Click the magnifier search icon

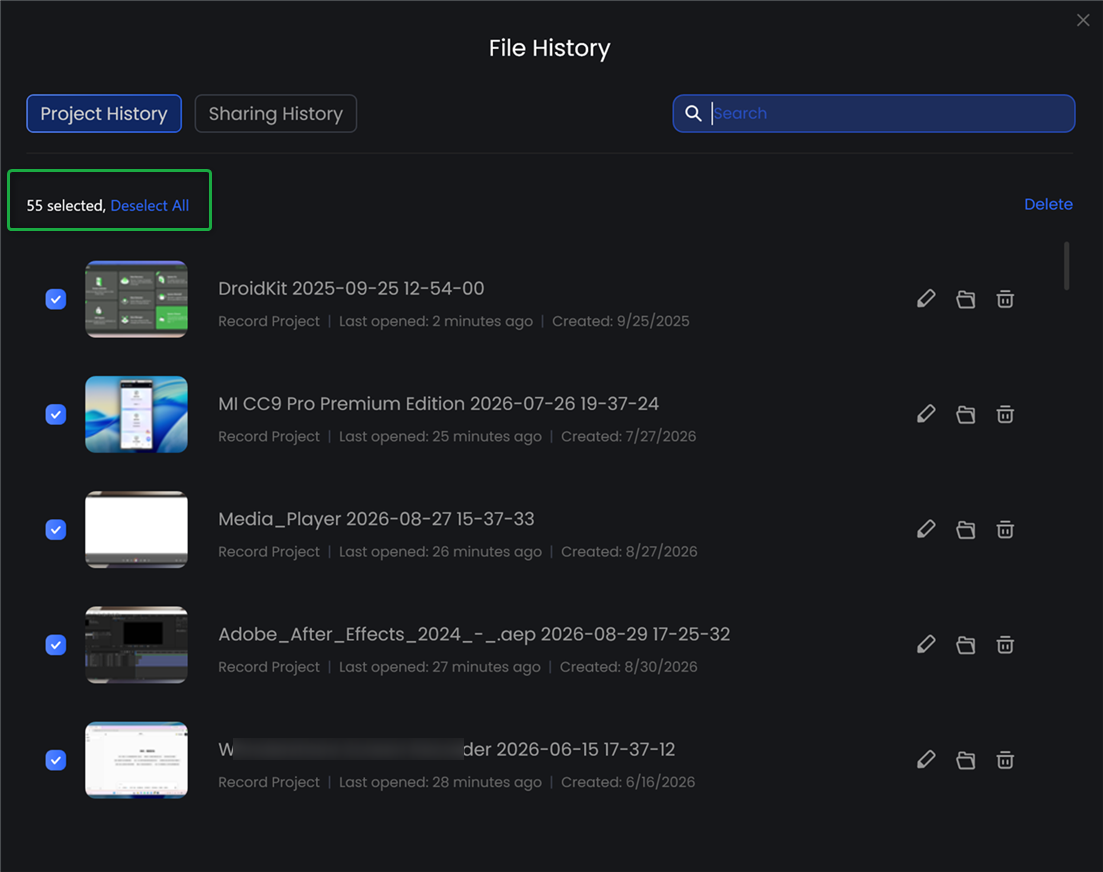click(693, 113)
